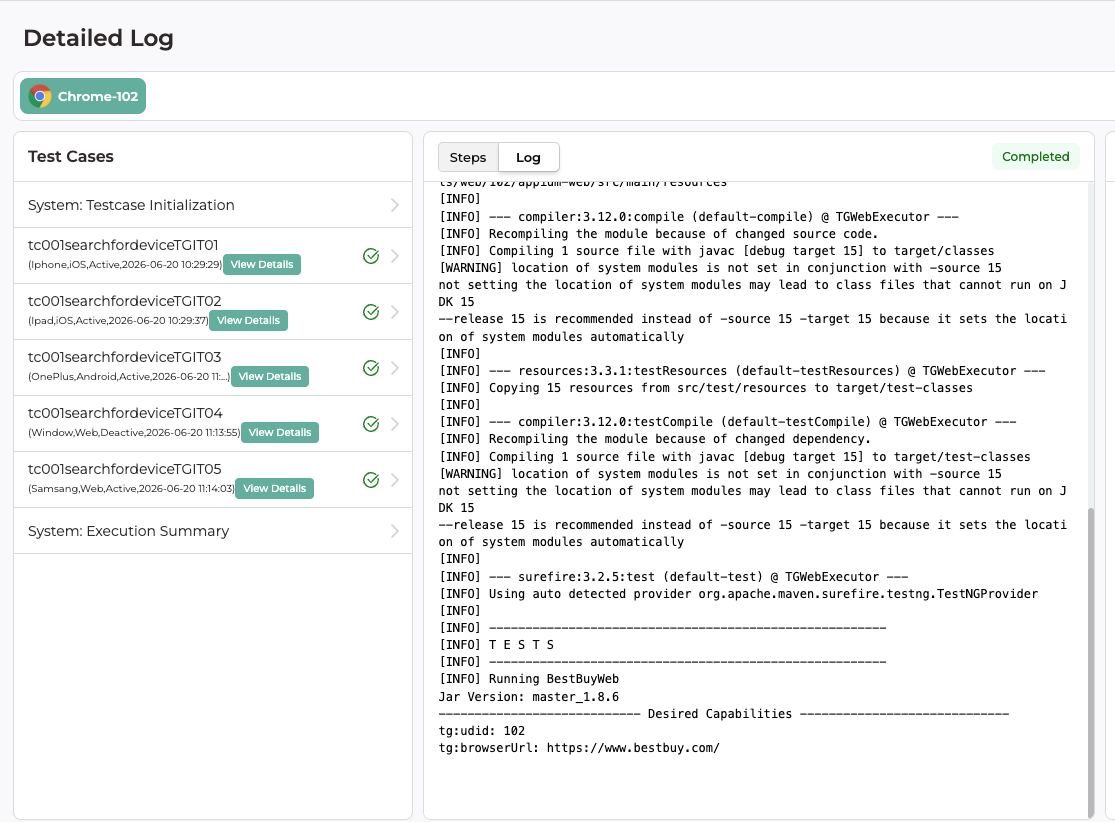Select tc001searchfordeviceTGIT01 test case name

click(x=123, y=245)
